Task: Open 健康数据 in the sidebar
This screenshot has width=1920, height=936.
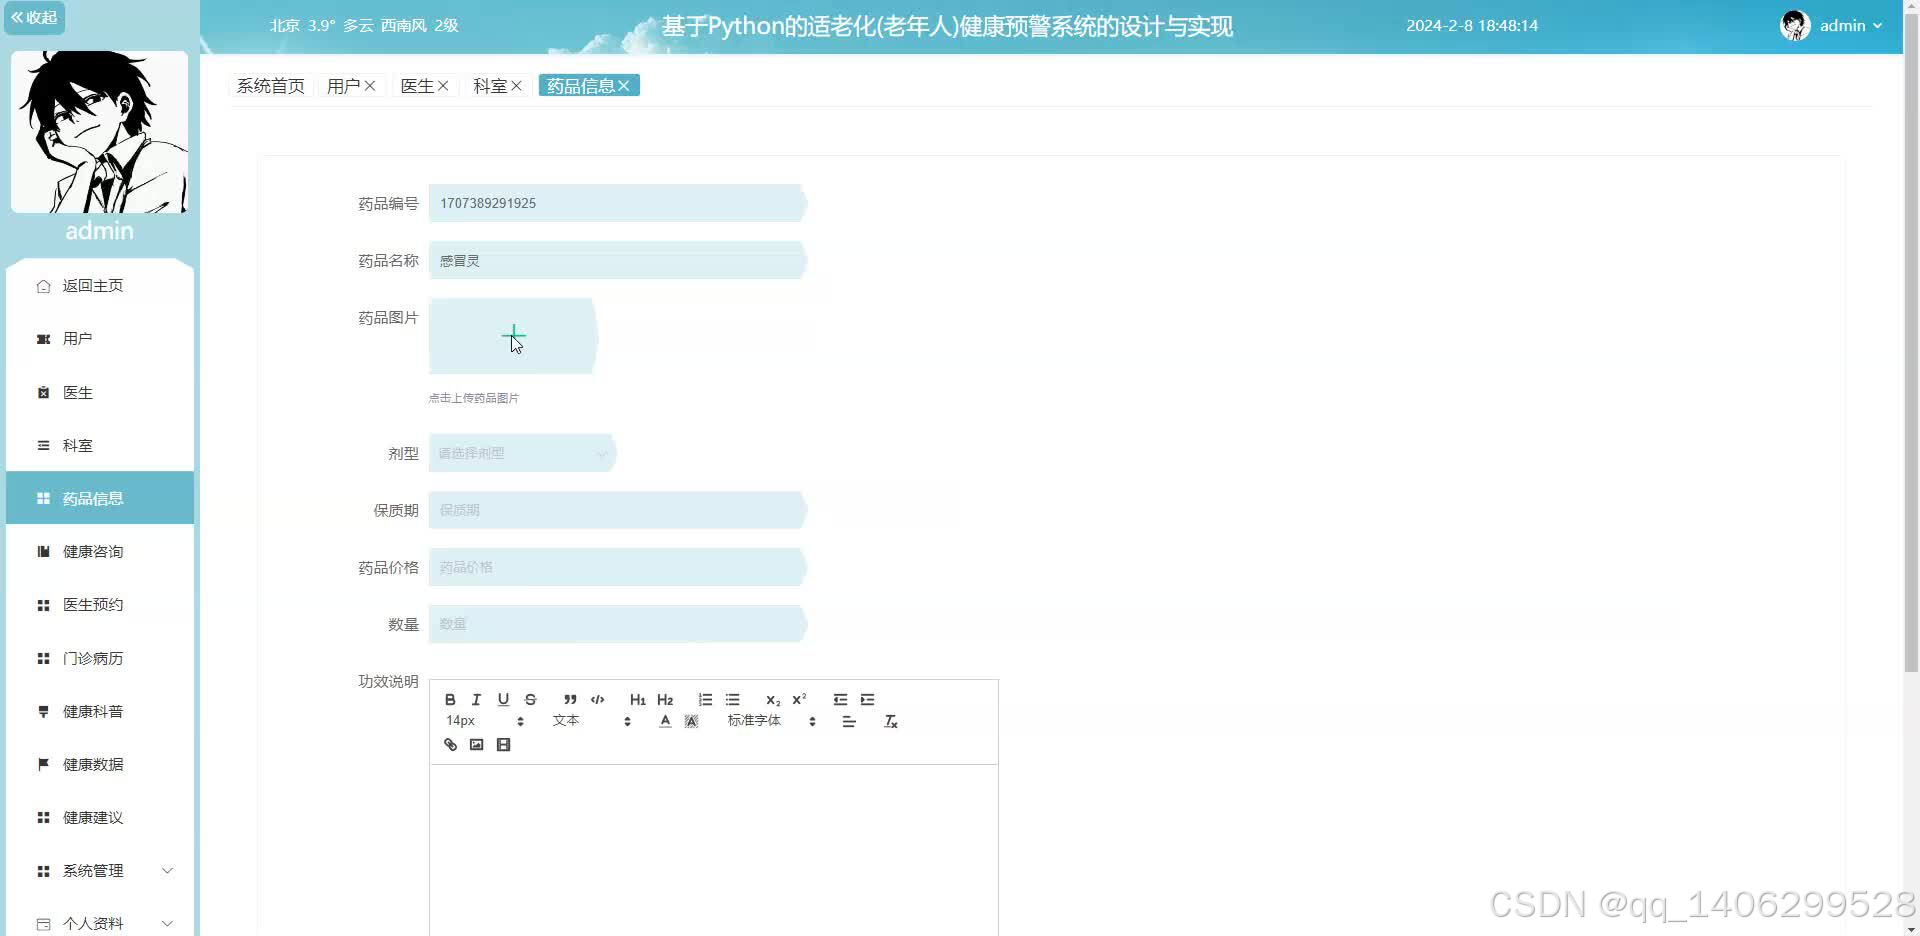Action: tap(100, 765)
